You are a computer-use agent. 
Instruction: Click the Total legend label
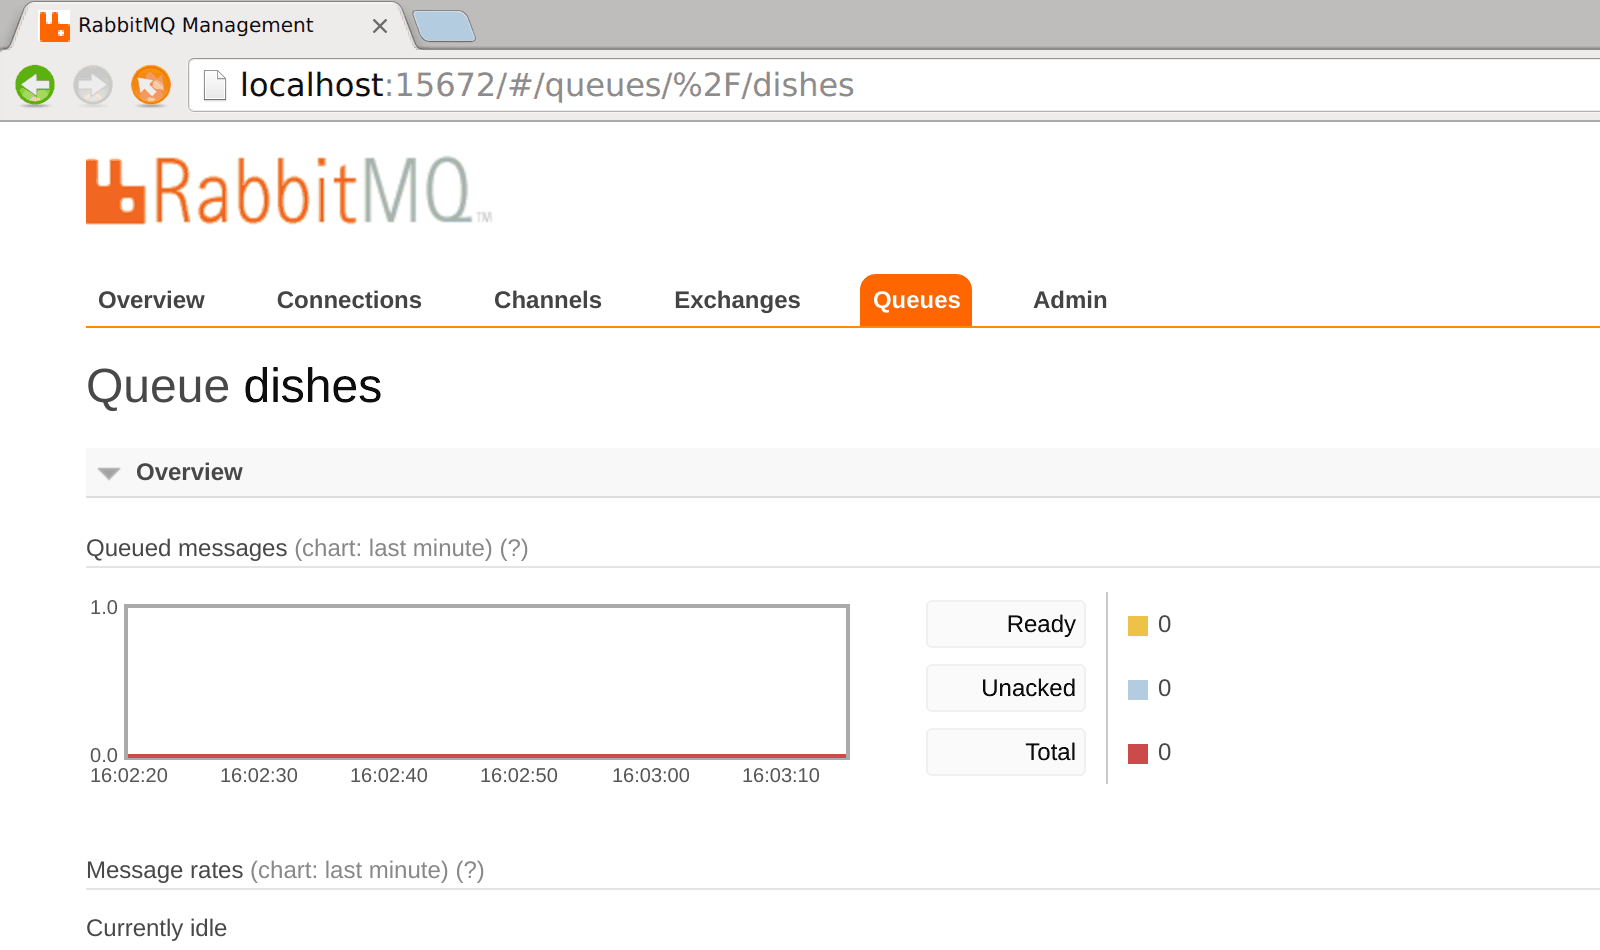1006,752
